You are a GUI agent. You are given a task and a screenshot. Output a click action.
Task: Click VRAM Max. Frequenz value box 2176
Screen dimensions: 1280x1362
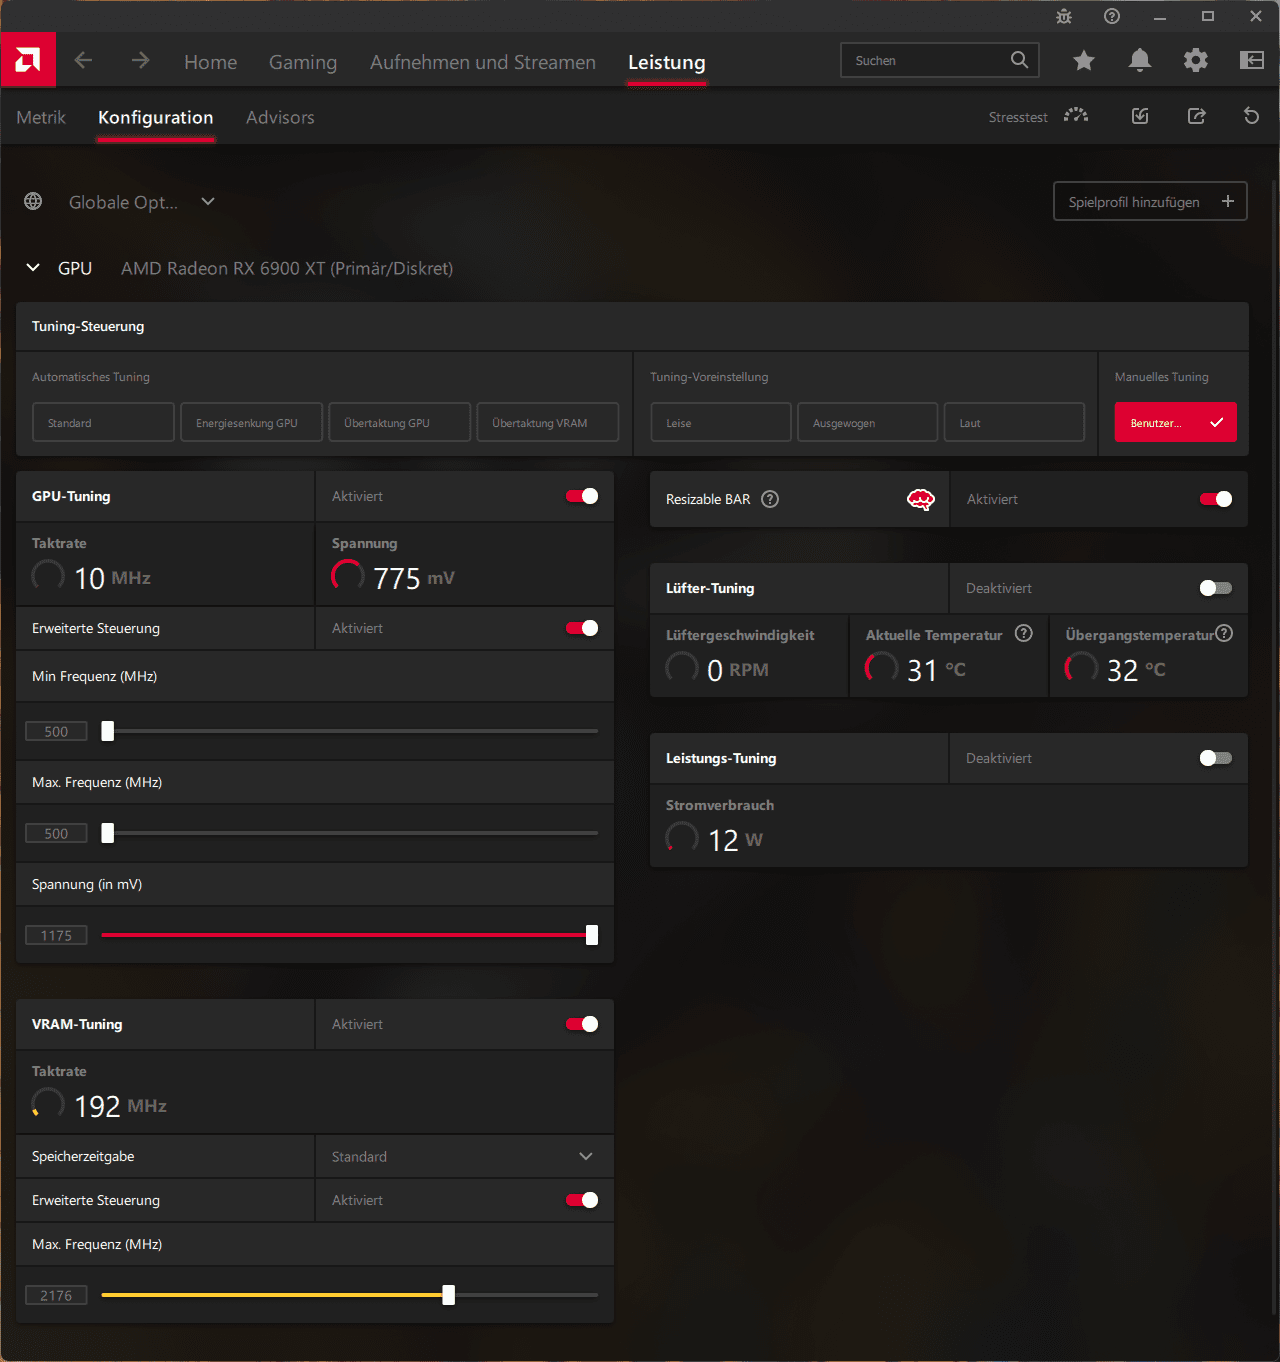(56, 1295)
